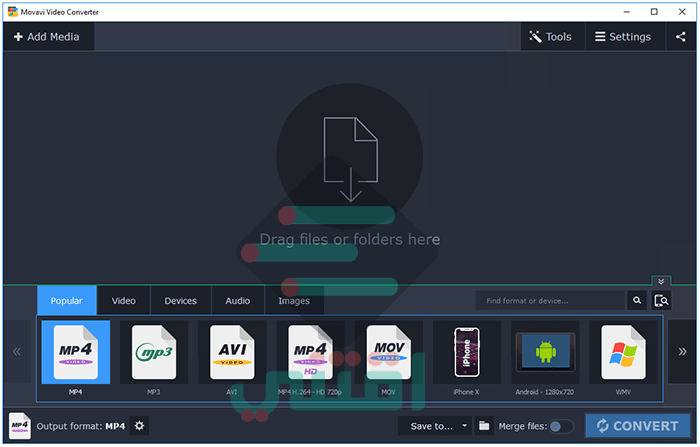The image size is (700, 447).
Task: Click the search magnifier button
Action: coord(637,301)
